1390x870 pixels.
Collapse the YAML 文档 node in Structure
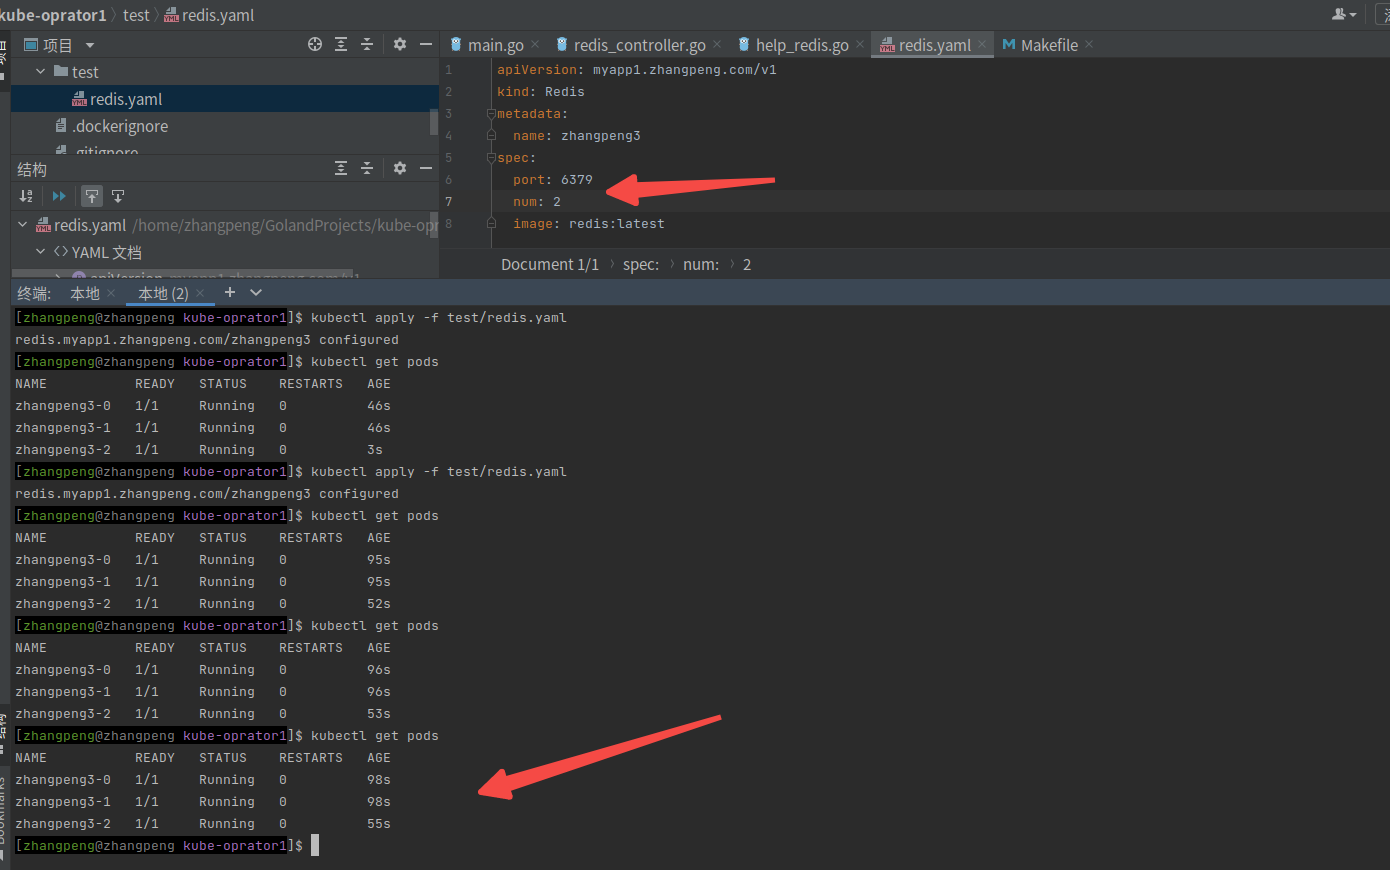[40, 252]
